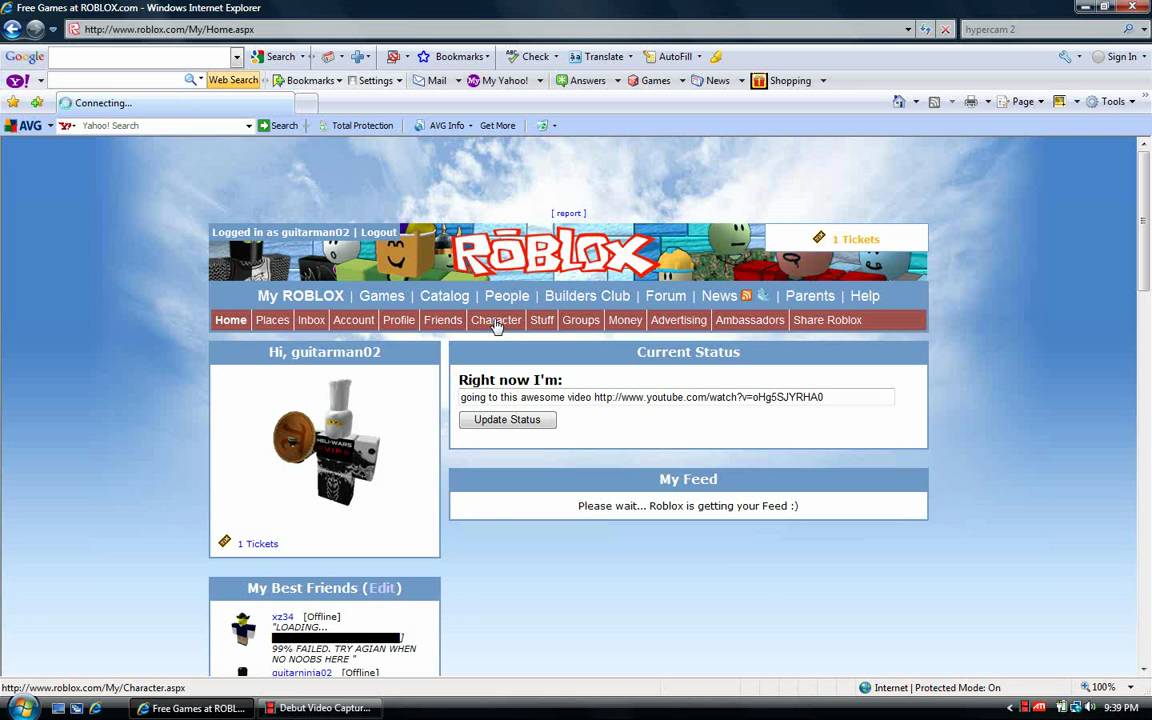
Task: Toggle Yahoo toolbar Settings checkbox
Action: 353,81
